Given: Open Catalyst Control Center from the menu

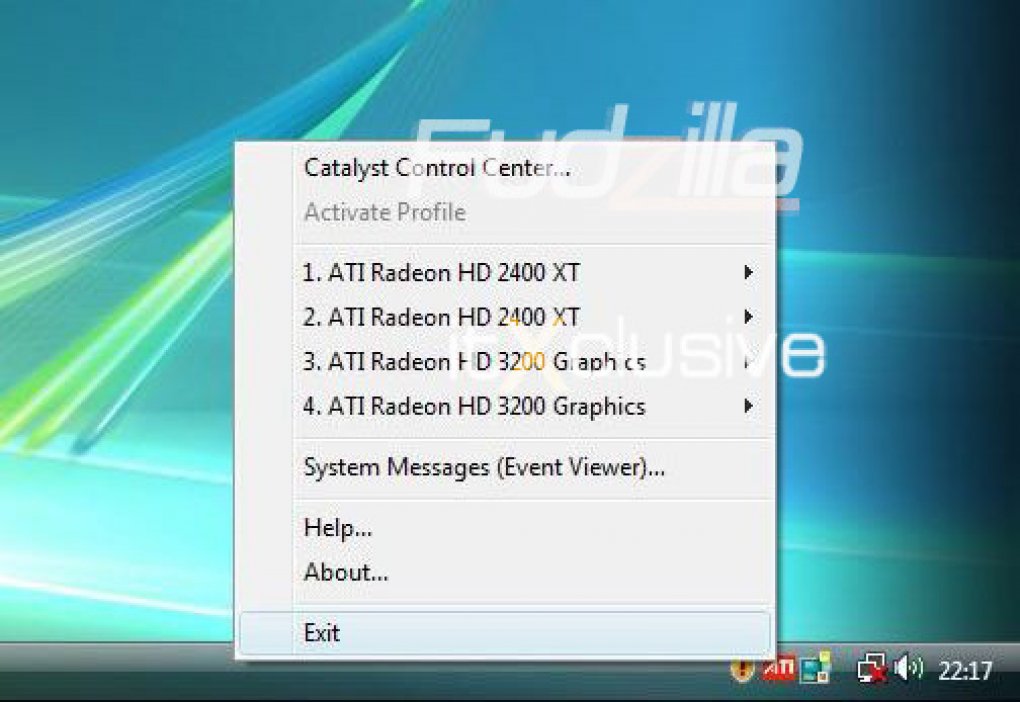Looking at the screenshot, I should point(505,168).
